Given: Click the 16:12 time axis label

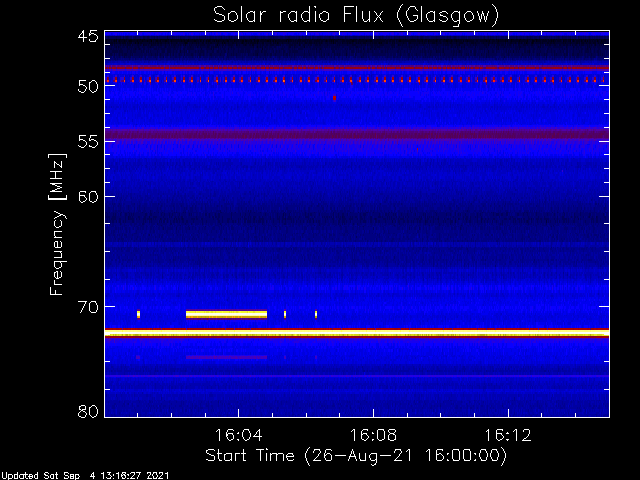Looking at the screenshot, I should (x=508, y=435).
